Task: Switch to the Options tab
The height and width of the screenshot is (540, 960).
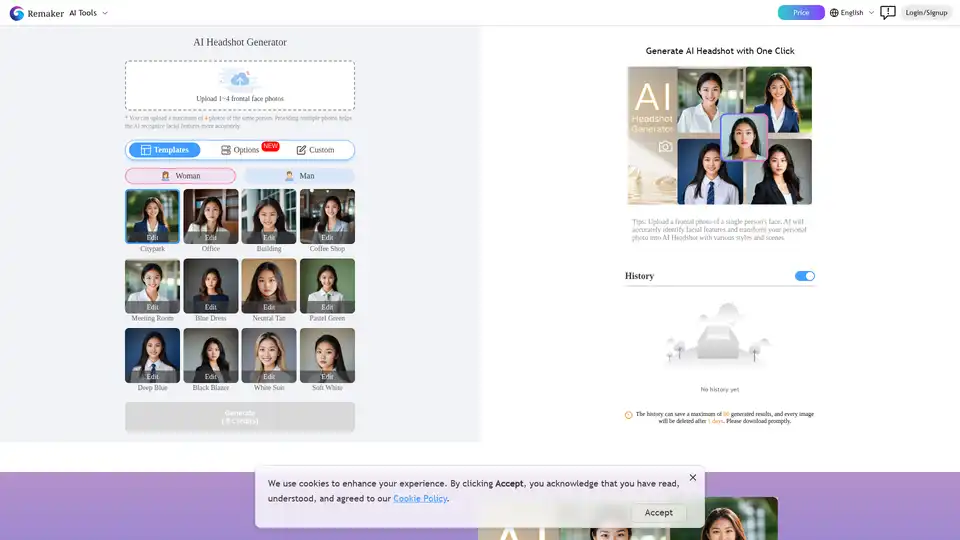Action: point(240,150)
